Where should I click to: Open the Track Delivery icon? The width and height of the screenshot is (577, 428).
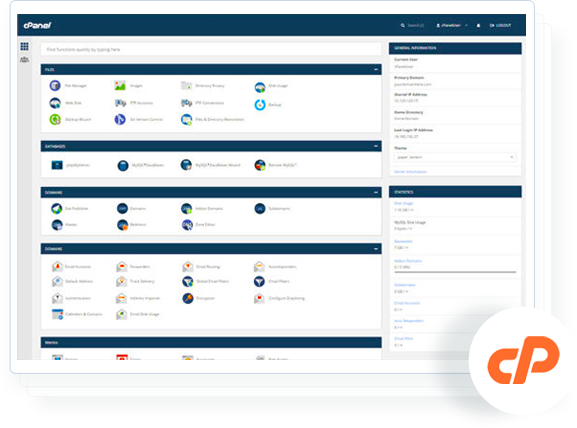click(121, 282)
